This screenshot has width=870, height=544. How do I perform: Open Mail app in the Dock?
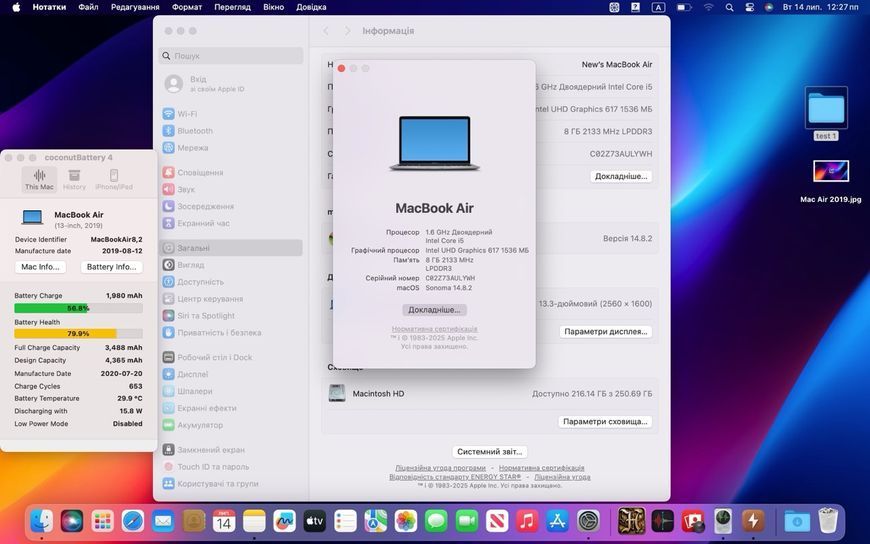pos(163,521)
